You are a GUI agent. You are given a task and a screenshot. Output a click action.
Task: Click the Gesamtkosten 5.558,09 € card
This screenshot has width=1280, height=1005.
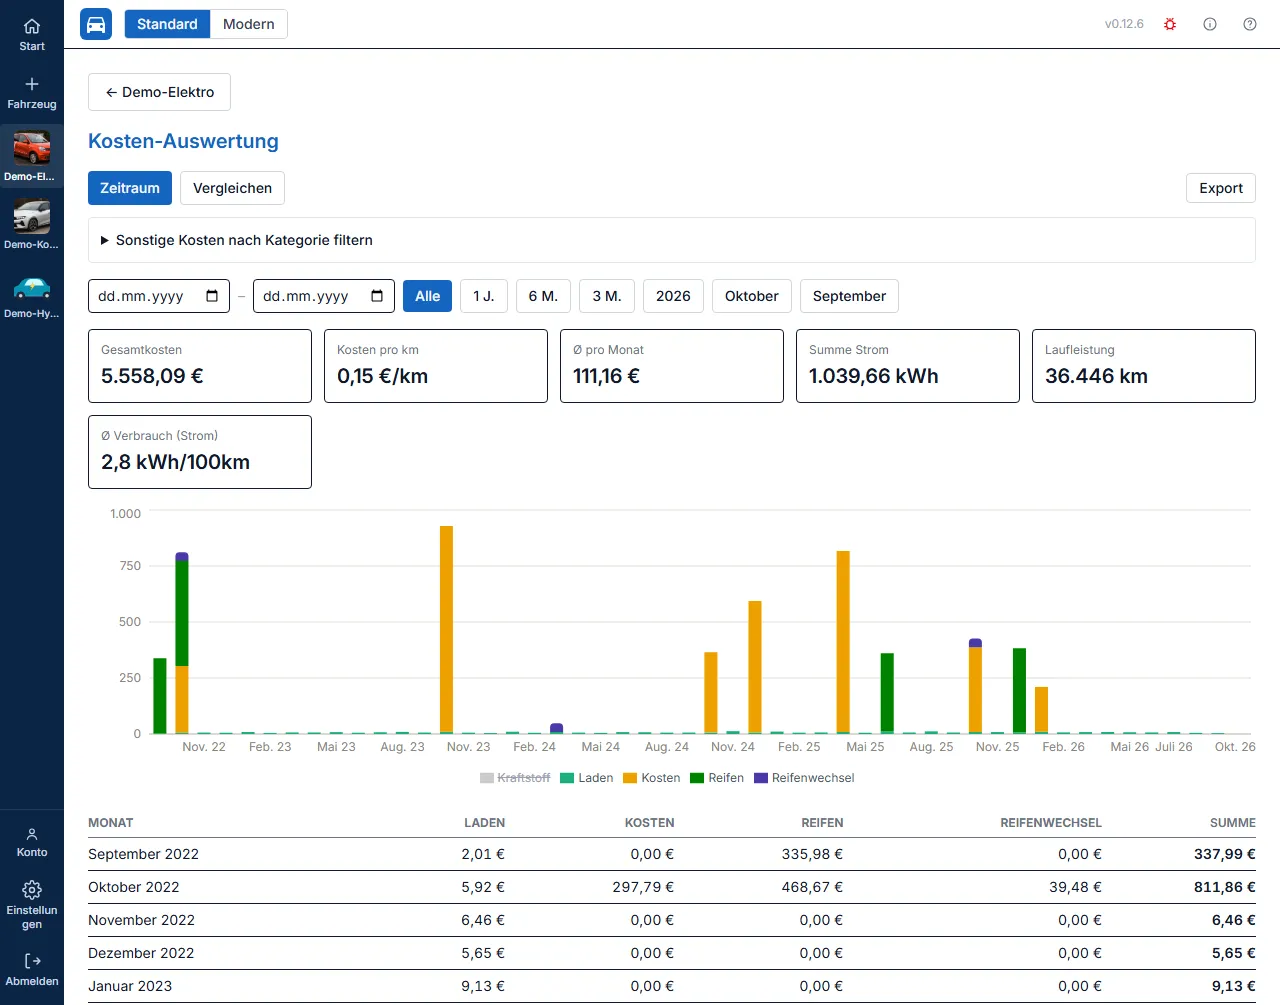200,366
